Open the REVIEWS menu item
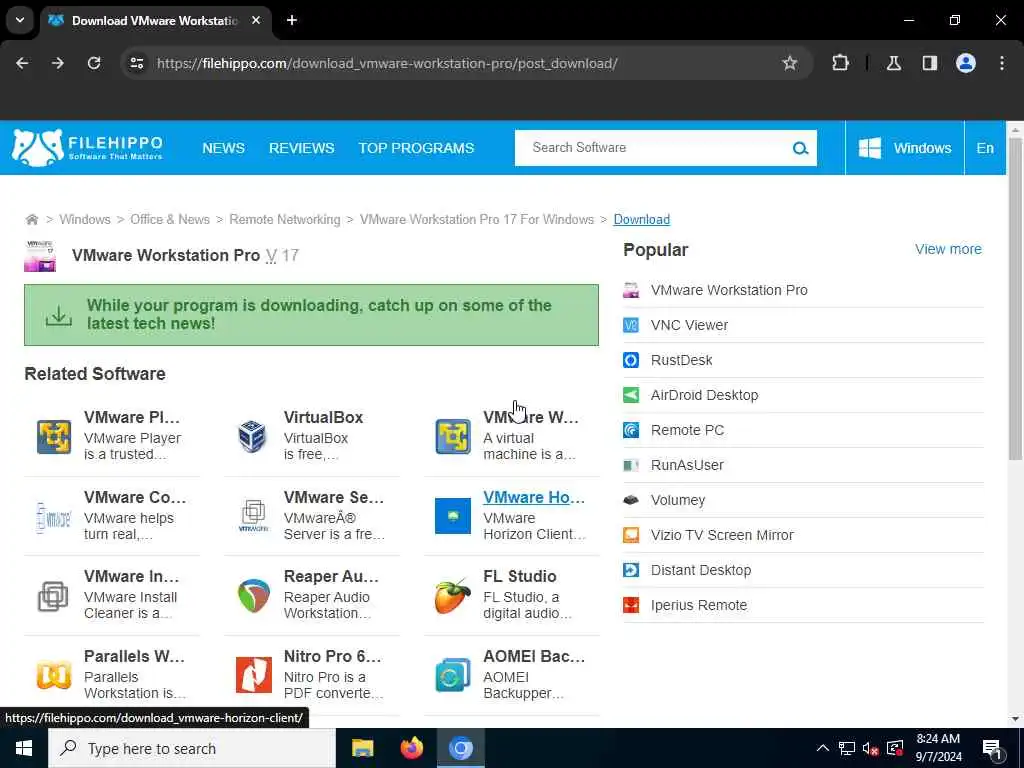 (x=302, y=148)
